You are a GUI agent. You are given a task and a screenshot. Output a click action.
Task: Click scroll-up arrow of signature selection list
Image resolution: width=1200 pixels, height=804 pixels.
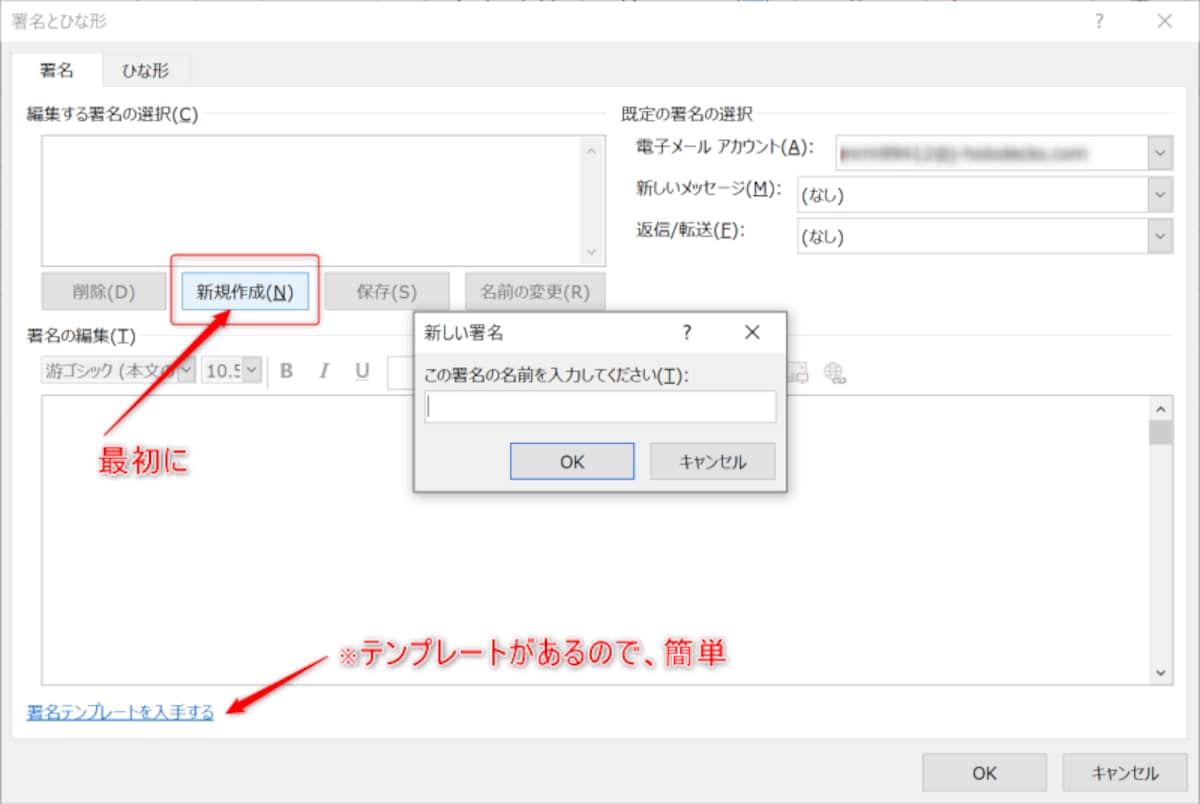pos(590,150)
